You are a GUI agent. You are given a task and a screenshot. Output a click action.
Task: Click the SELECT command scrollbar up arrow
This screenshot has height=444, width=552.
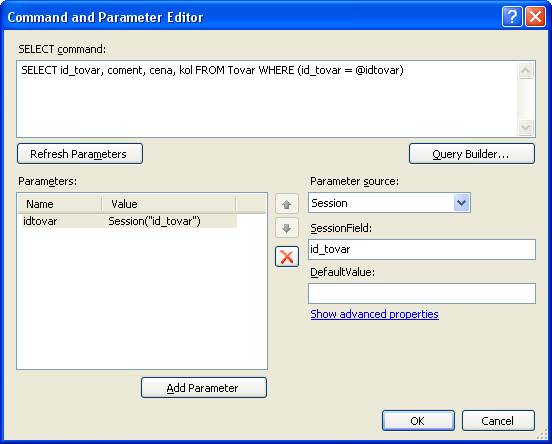click(x=526, y=71)
